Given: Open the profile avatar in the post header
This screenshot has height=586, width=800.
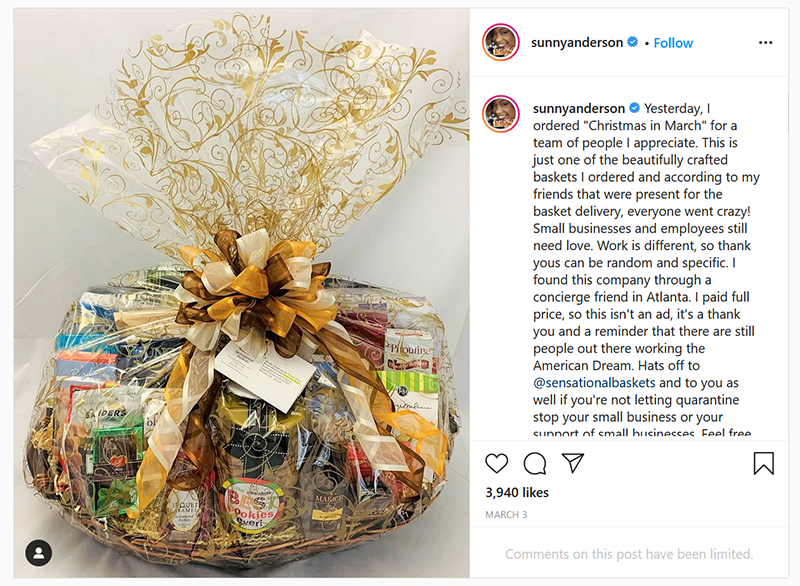Looking at the screenshot, I should tap(501, 42).
